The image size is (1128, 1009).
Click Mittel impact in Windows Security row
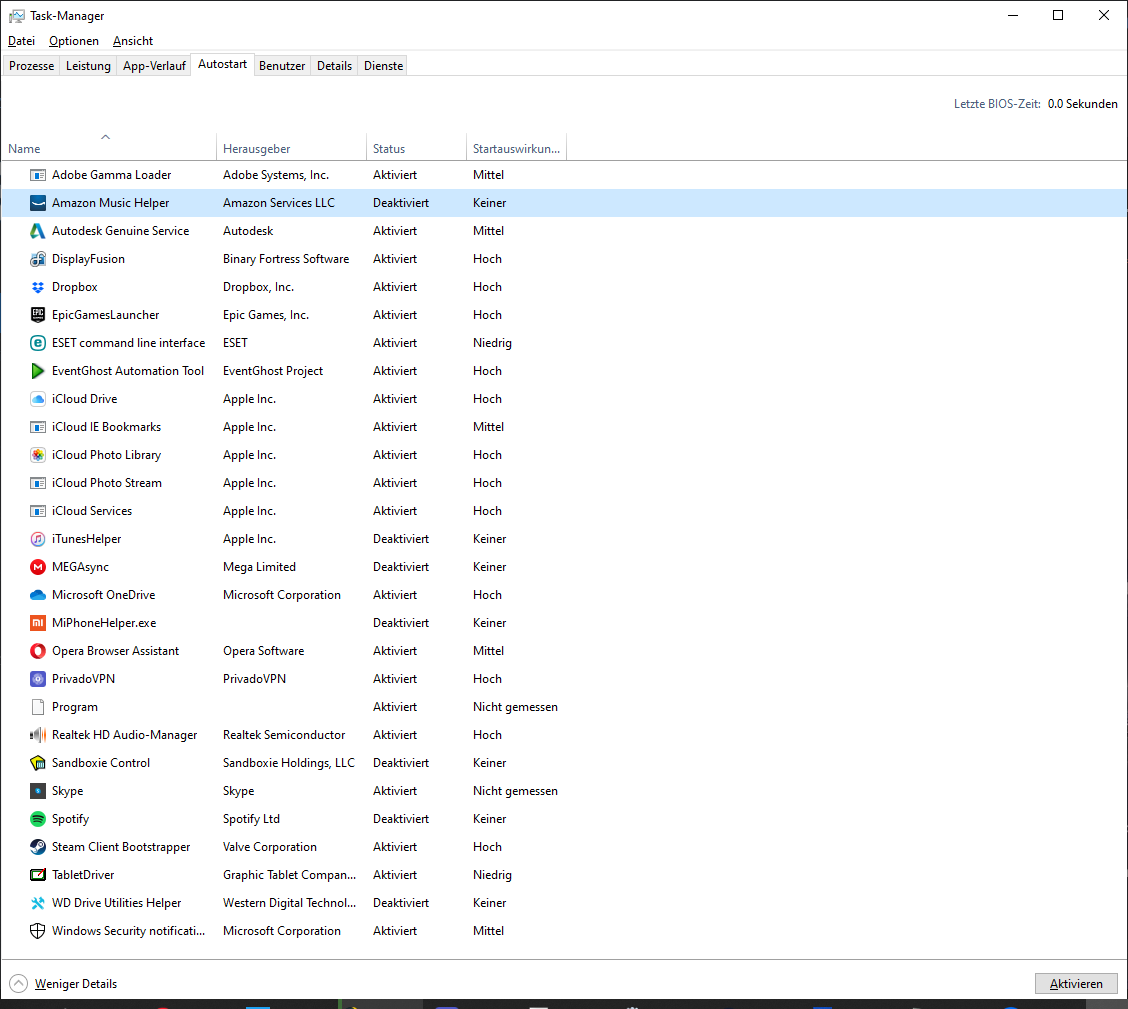[x=488, y=931]
